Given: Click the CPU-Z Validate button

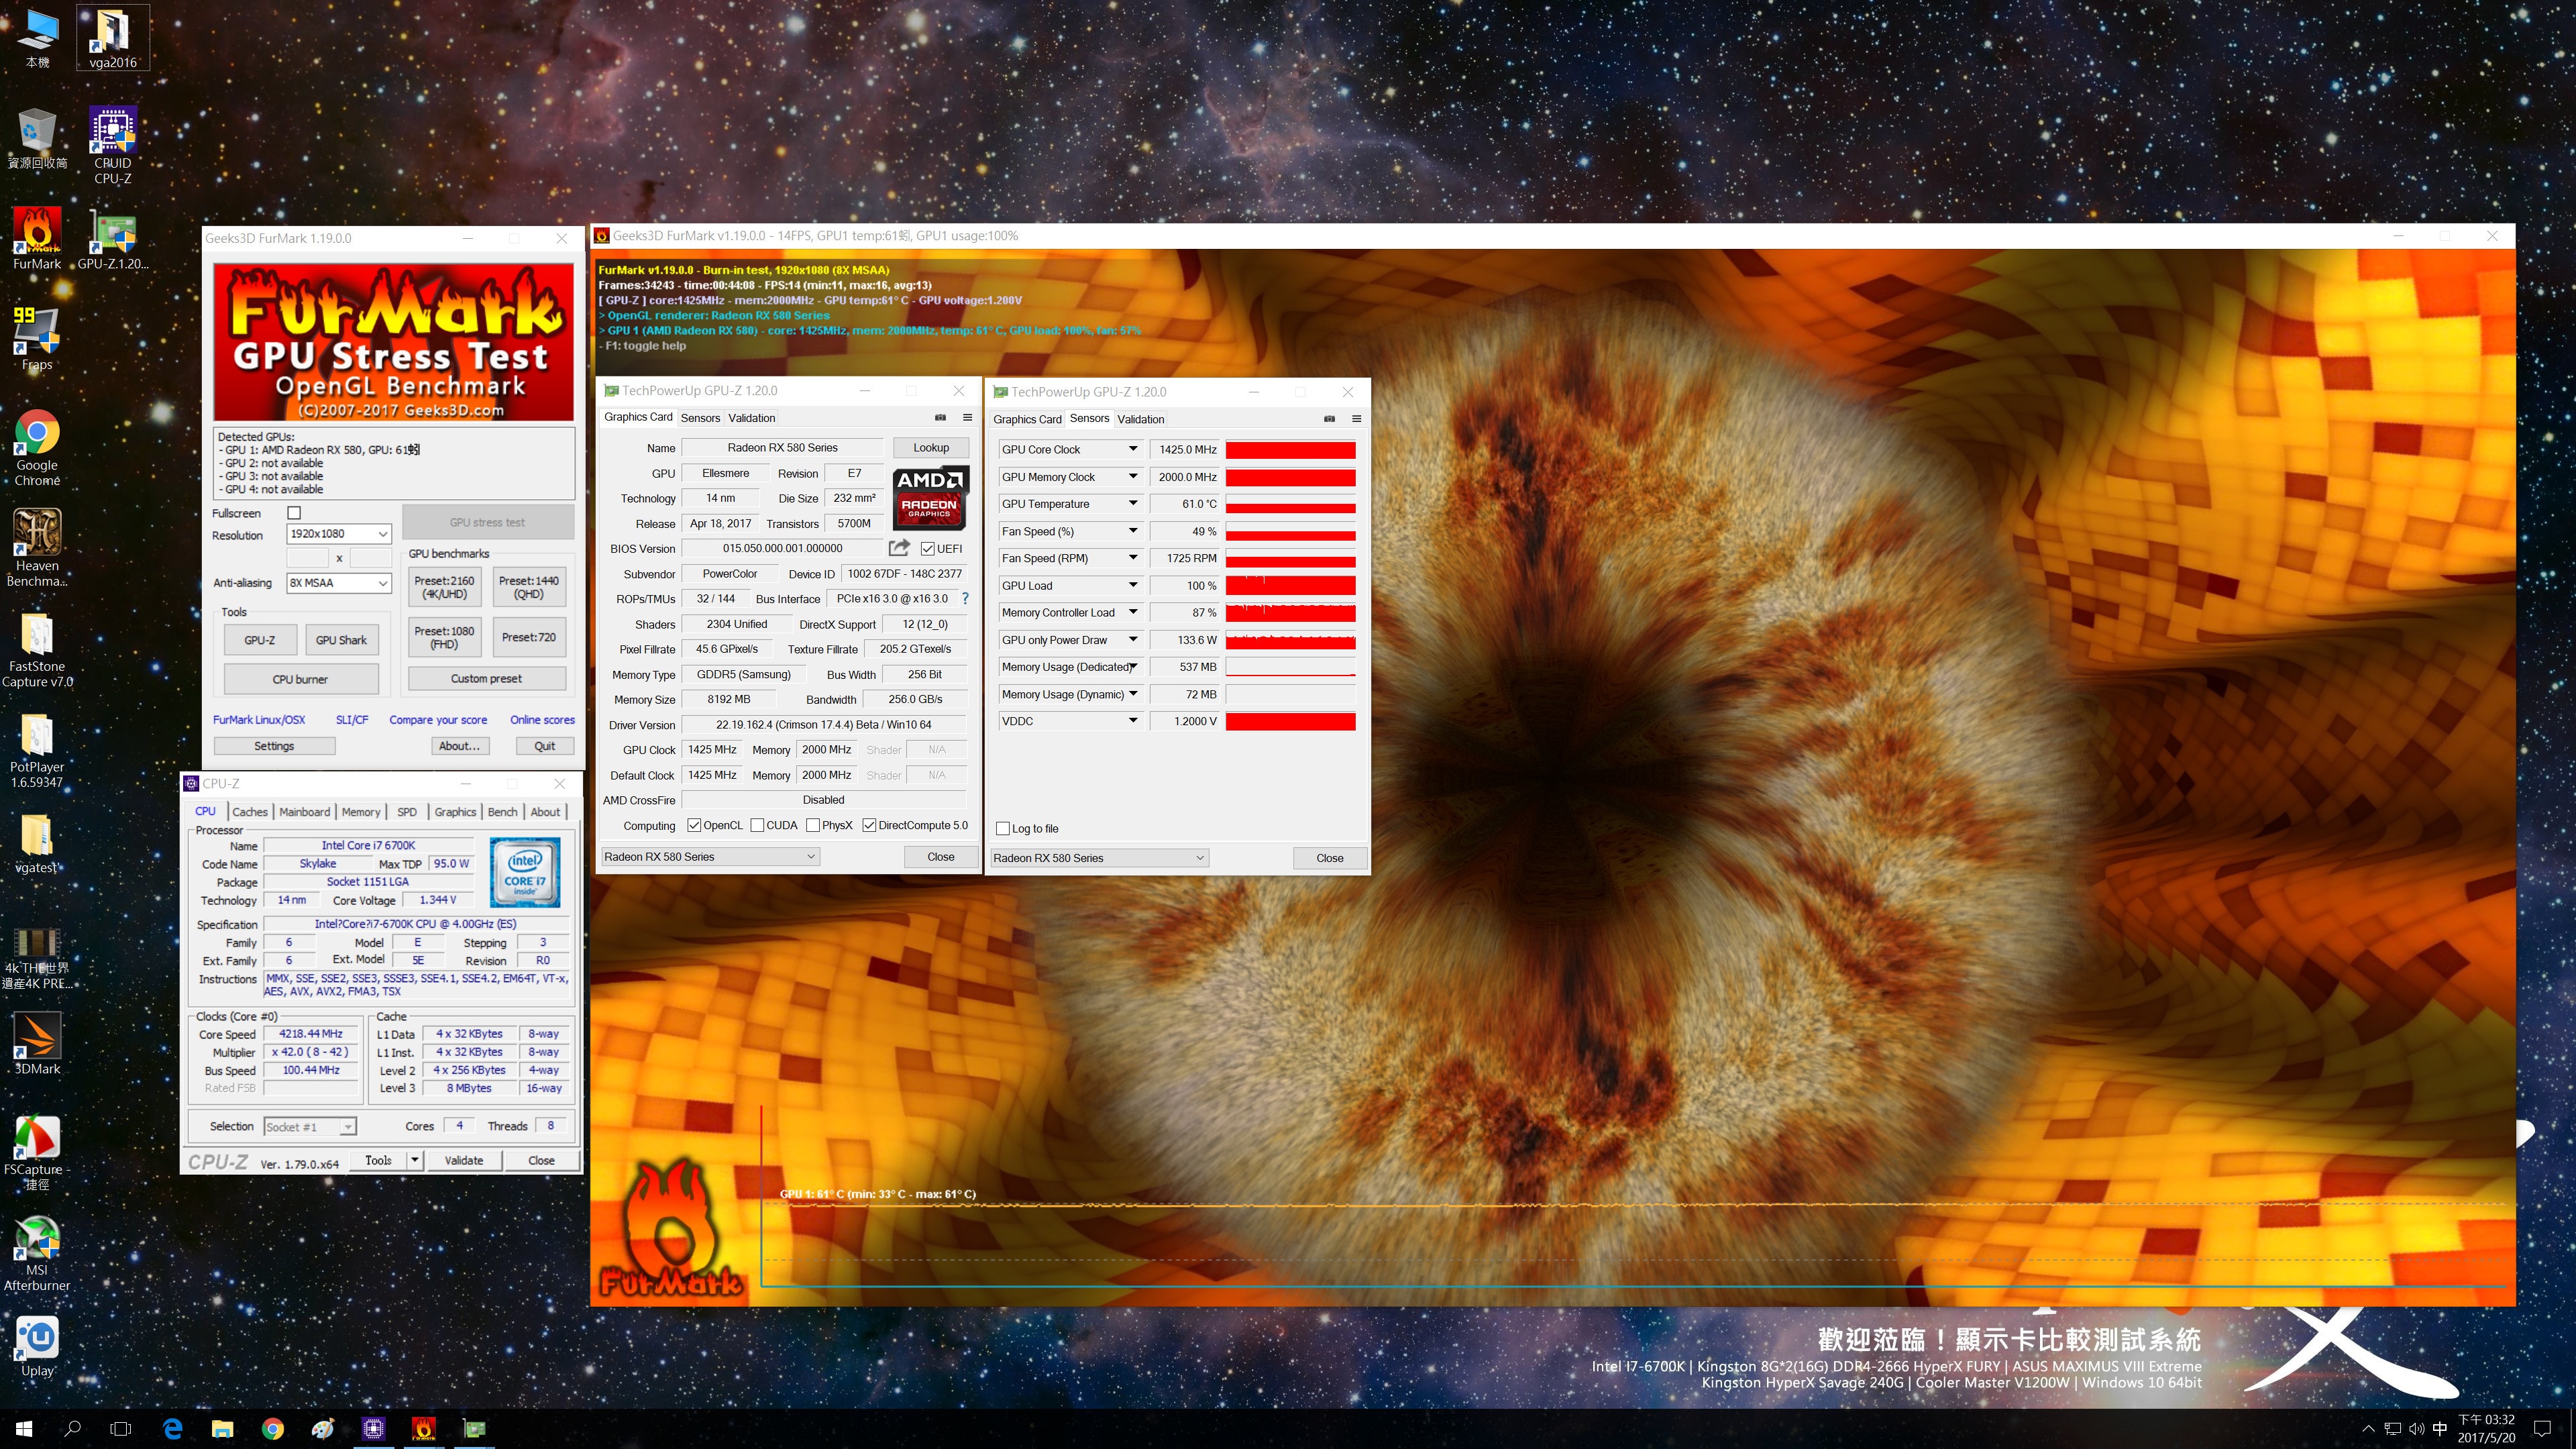Looking at the screenshot, I should (463, 1160).
